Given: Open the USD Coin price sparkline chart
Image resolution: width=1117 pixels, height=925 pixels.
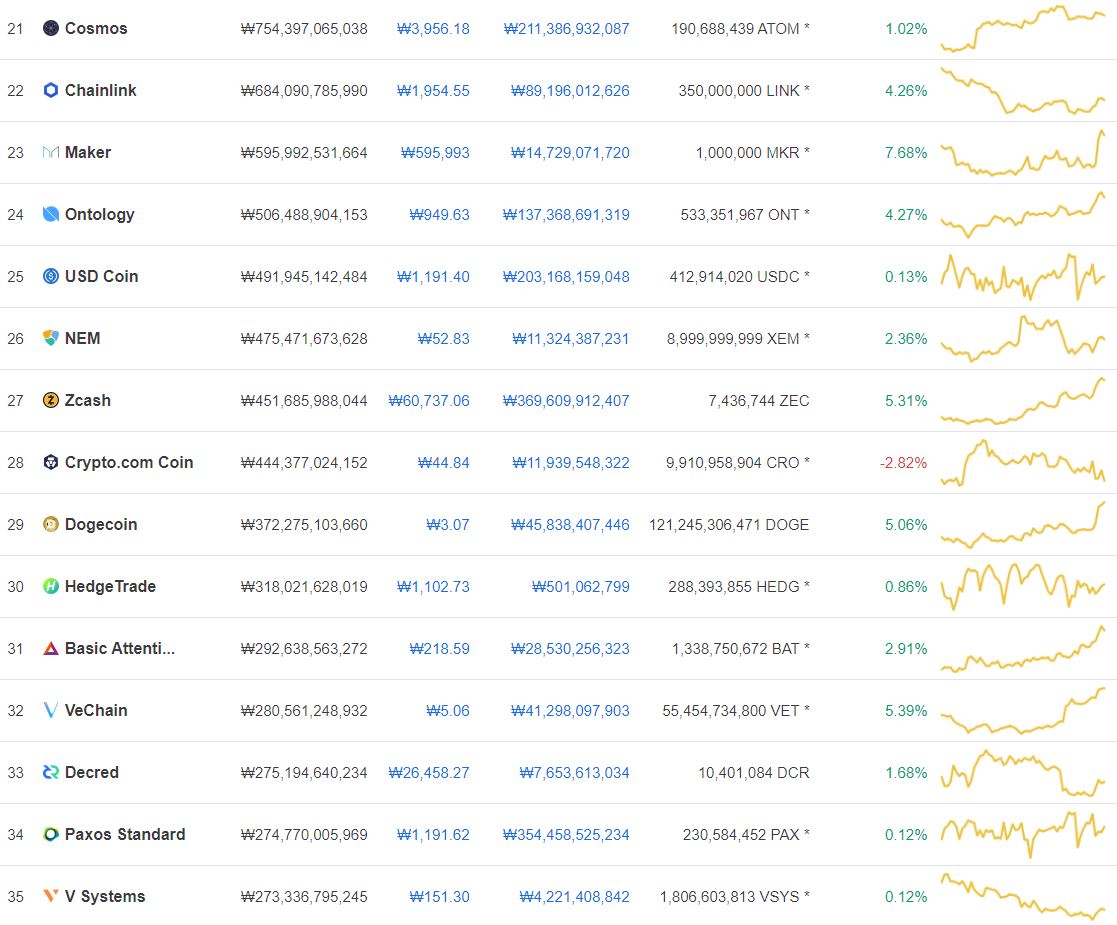Looking at the screenshot, I should (x=1023, y=277).
